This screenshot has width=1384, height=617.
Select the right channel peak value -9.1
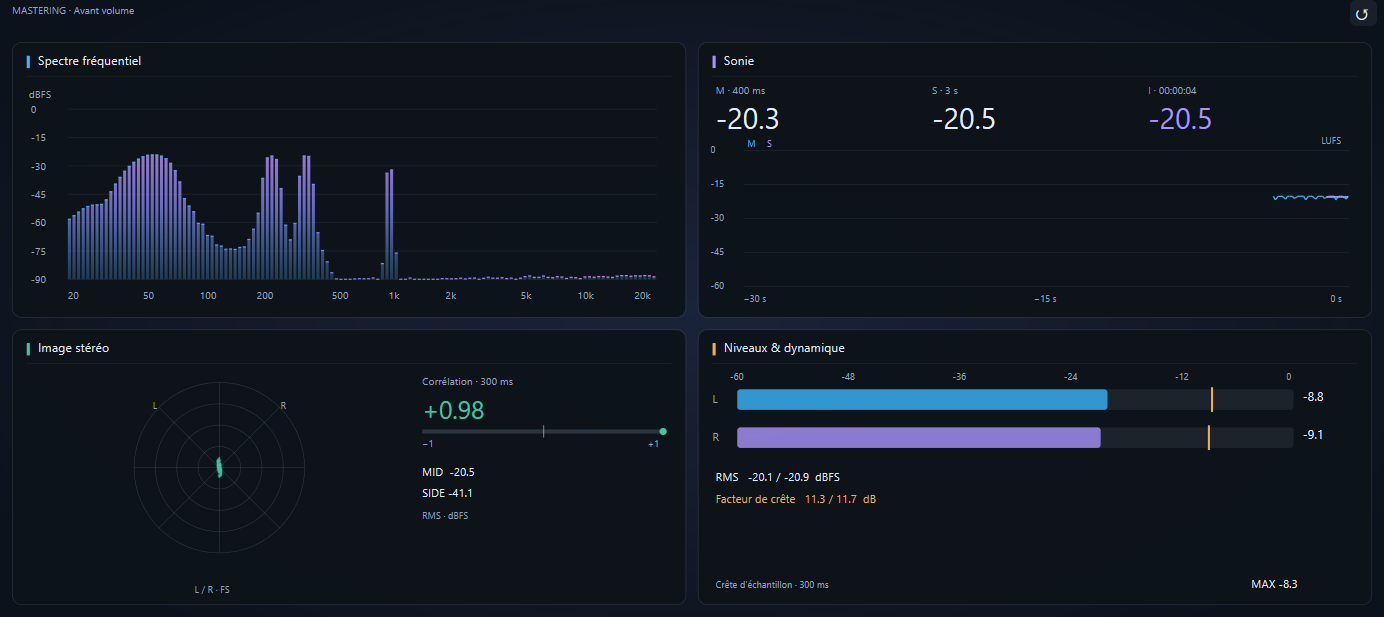pos(1314,435)
